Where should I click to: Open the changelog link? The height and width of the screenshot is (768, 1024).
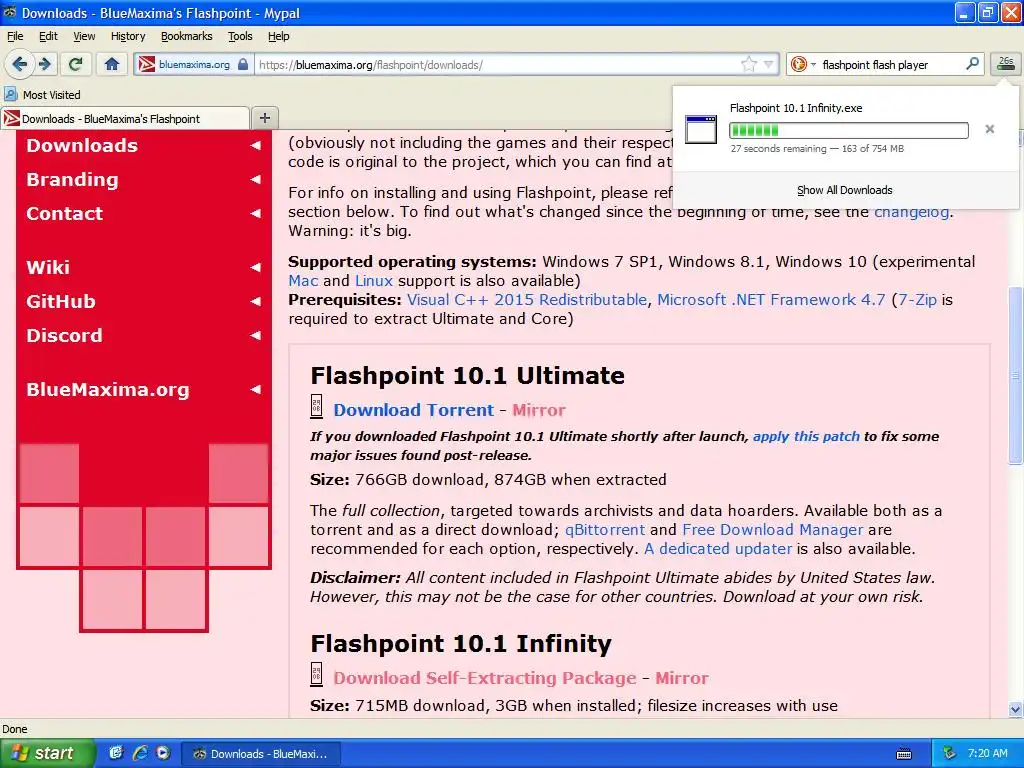point(911,212)
